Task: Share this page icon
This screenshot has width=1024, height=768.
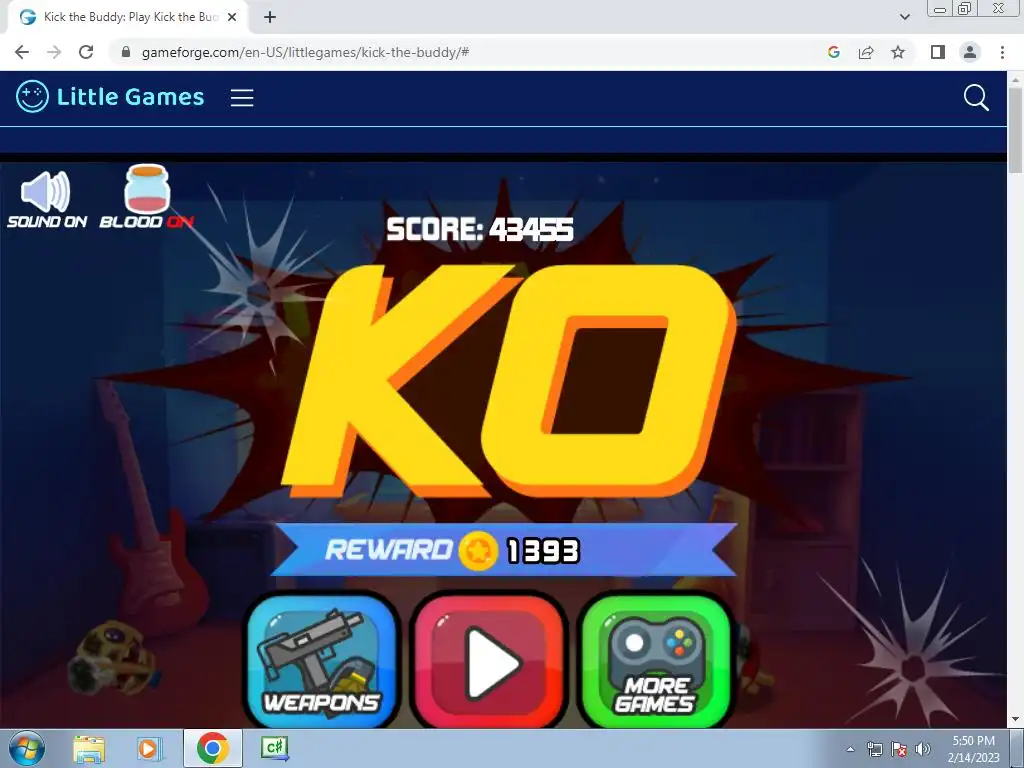Action: point(866,52)
